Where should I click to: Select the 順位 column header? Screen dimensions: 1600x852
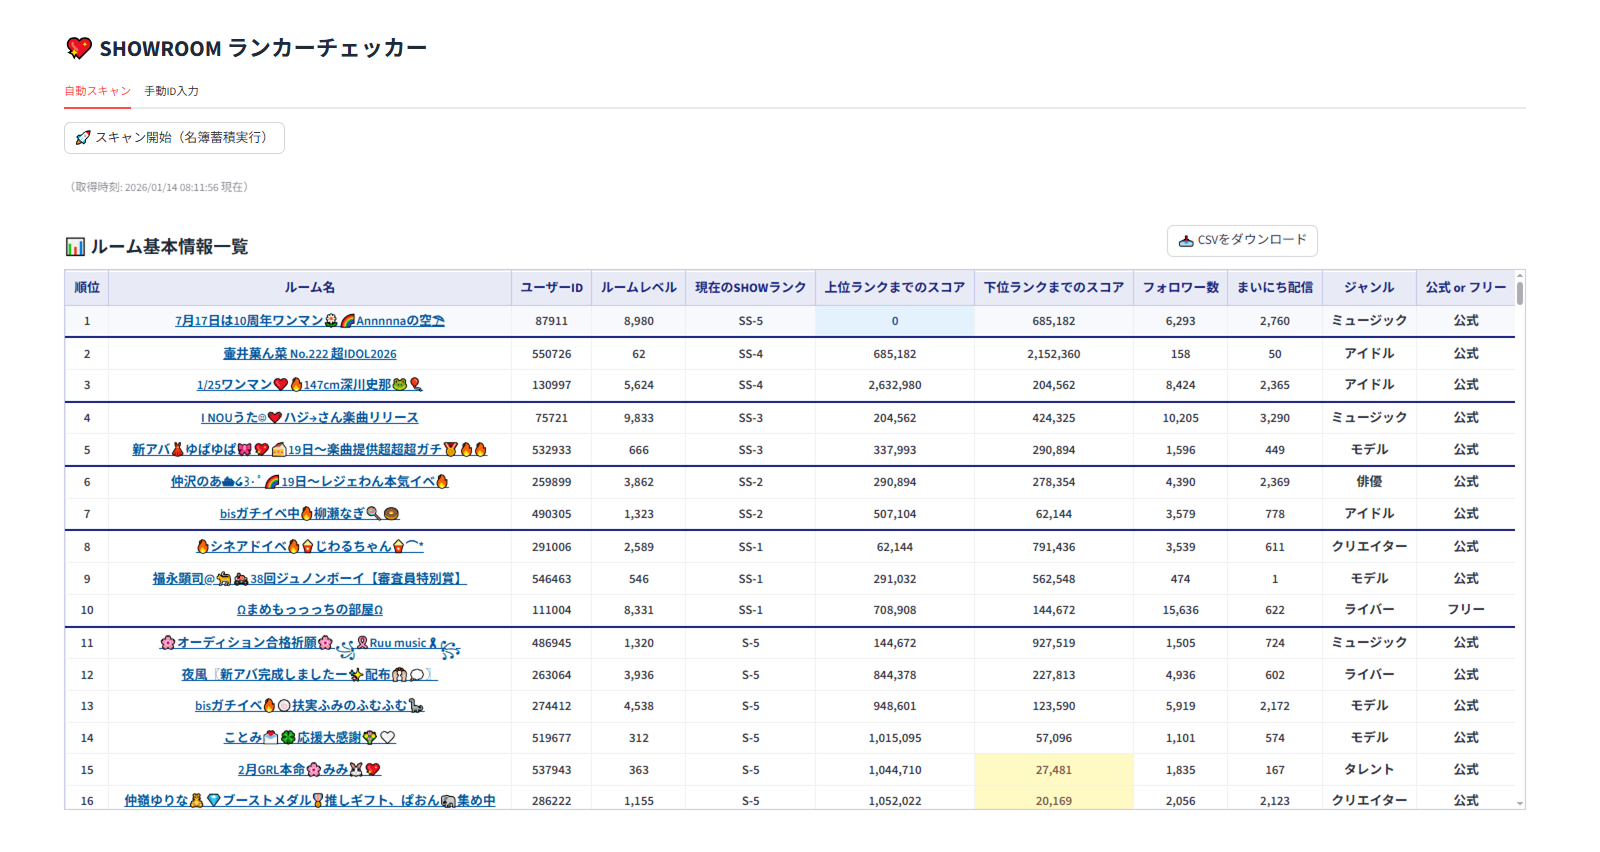pyautogui.click(x=87, y=288)
